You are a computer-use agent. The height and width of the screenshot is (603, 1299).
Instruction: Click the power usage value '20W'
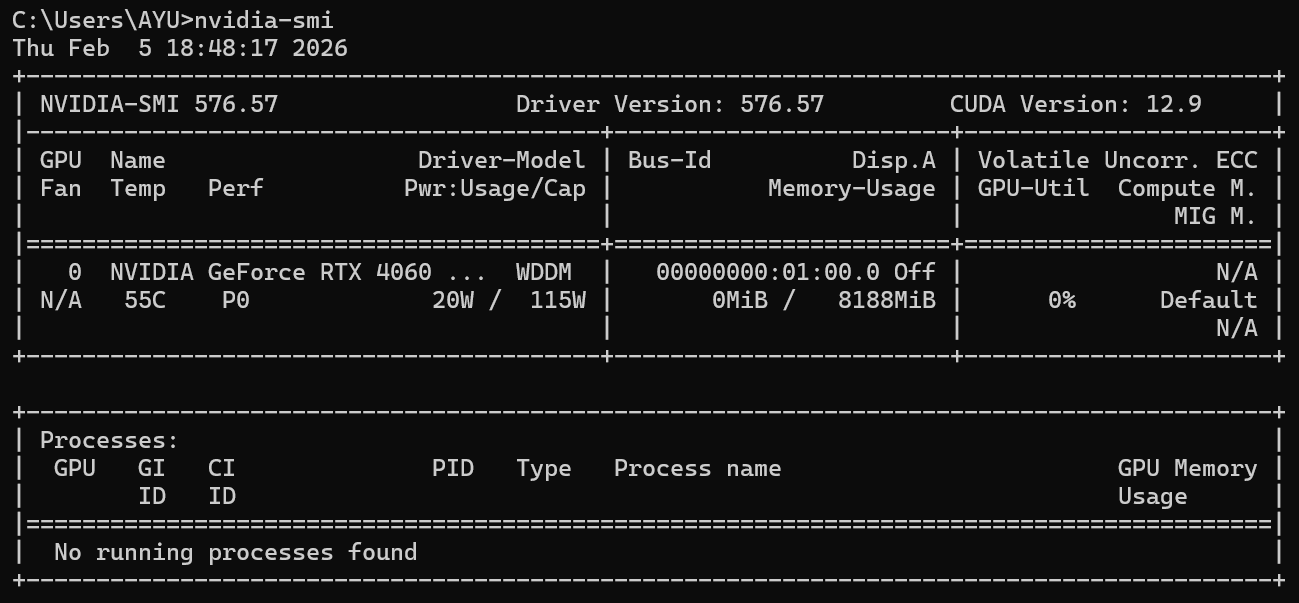[x=452, y=300]
